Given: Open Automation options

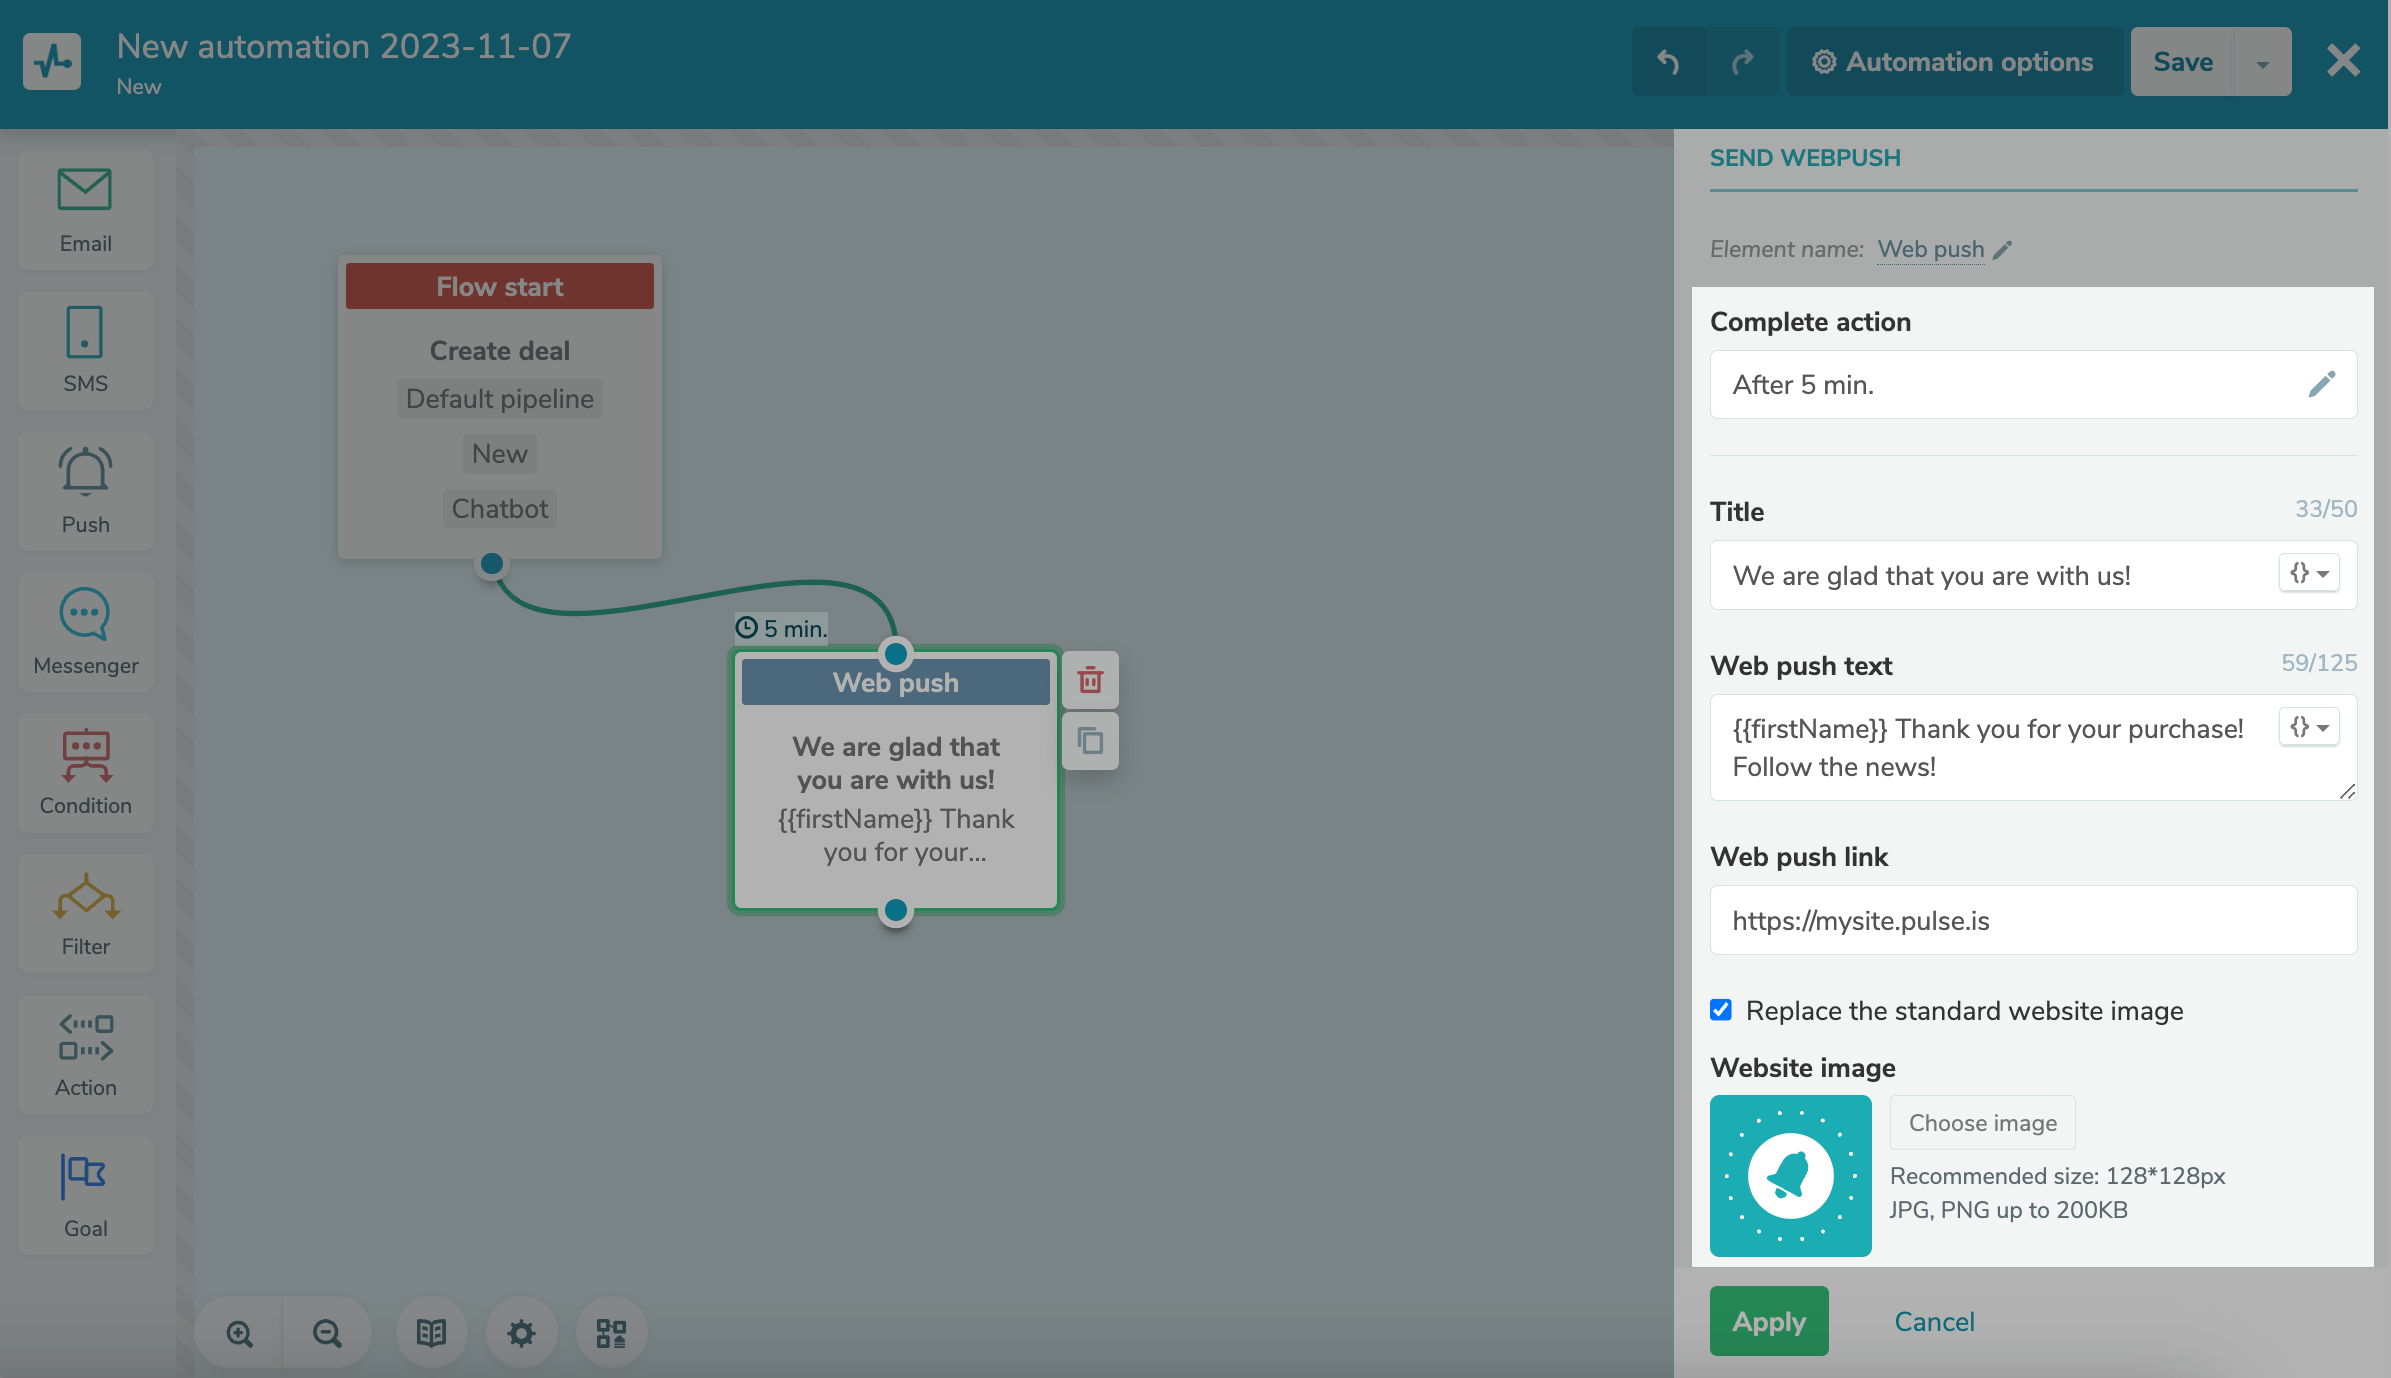Looking at the screenshot, I should (1953, 62).
